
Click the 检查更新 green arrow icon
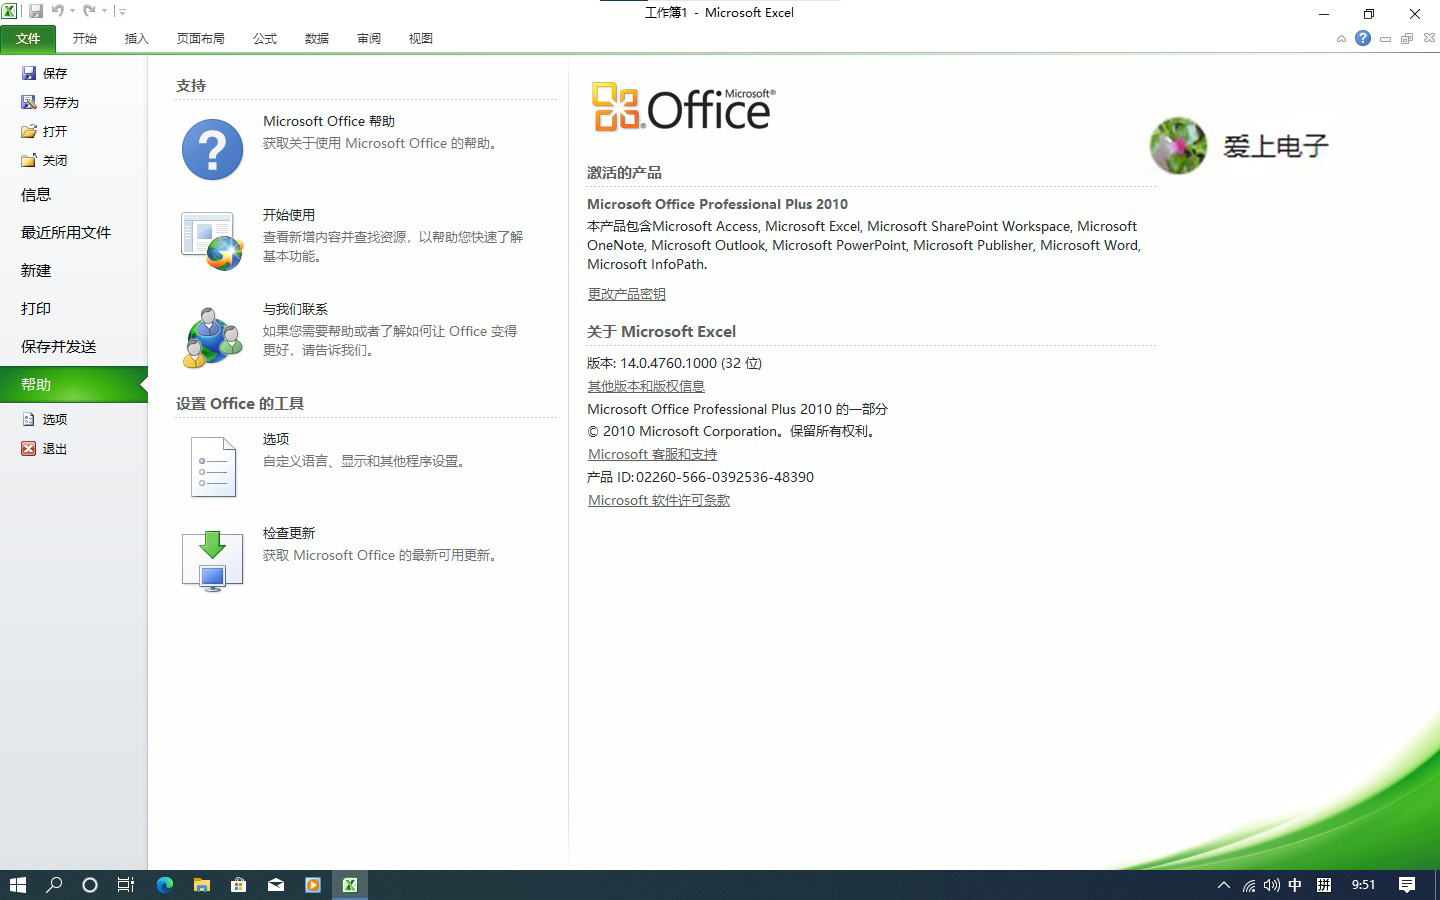(x=212, y=561)
